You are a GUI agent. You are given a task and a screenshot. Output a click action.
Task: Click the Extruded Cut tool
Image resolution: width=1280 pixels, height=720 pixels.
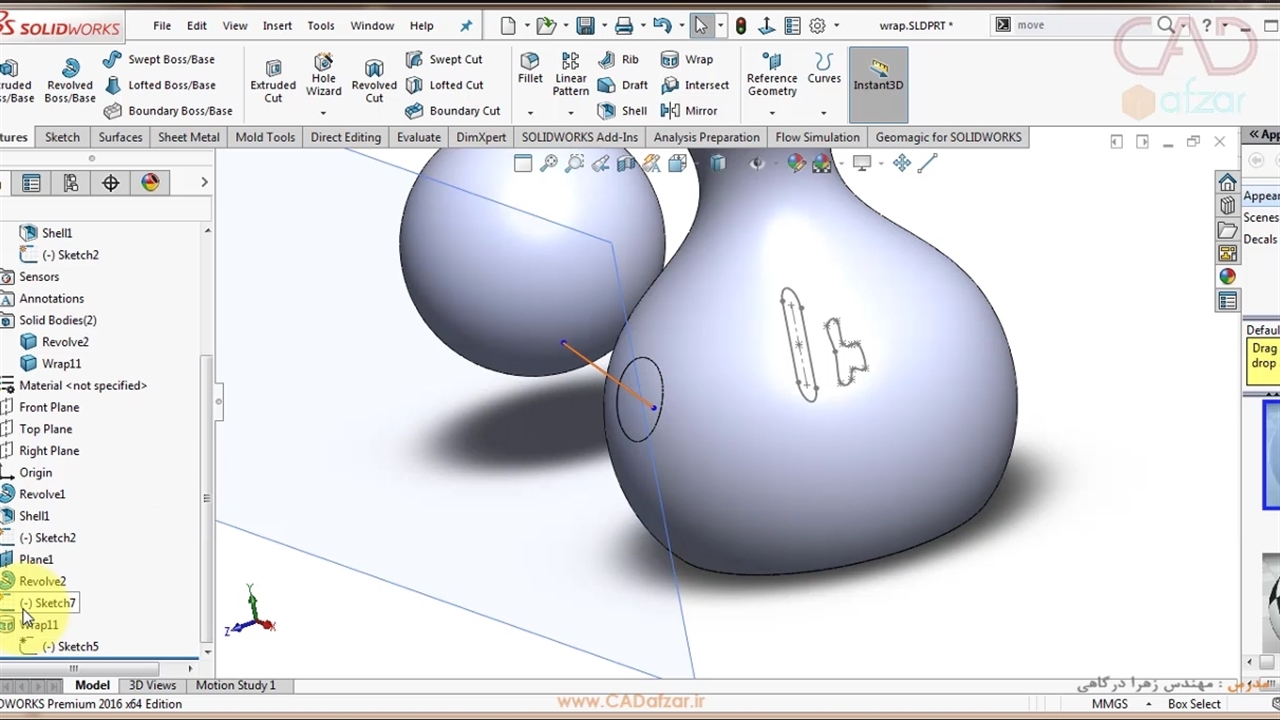pyautogui.click(x=273, y=78)
